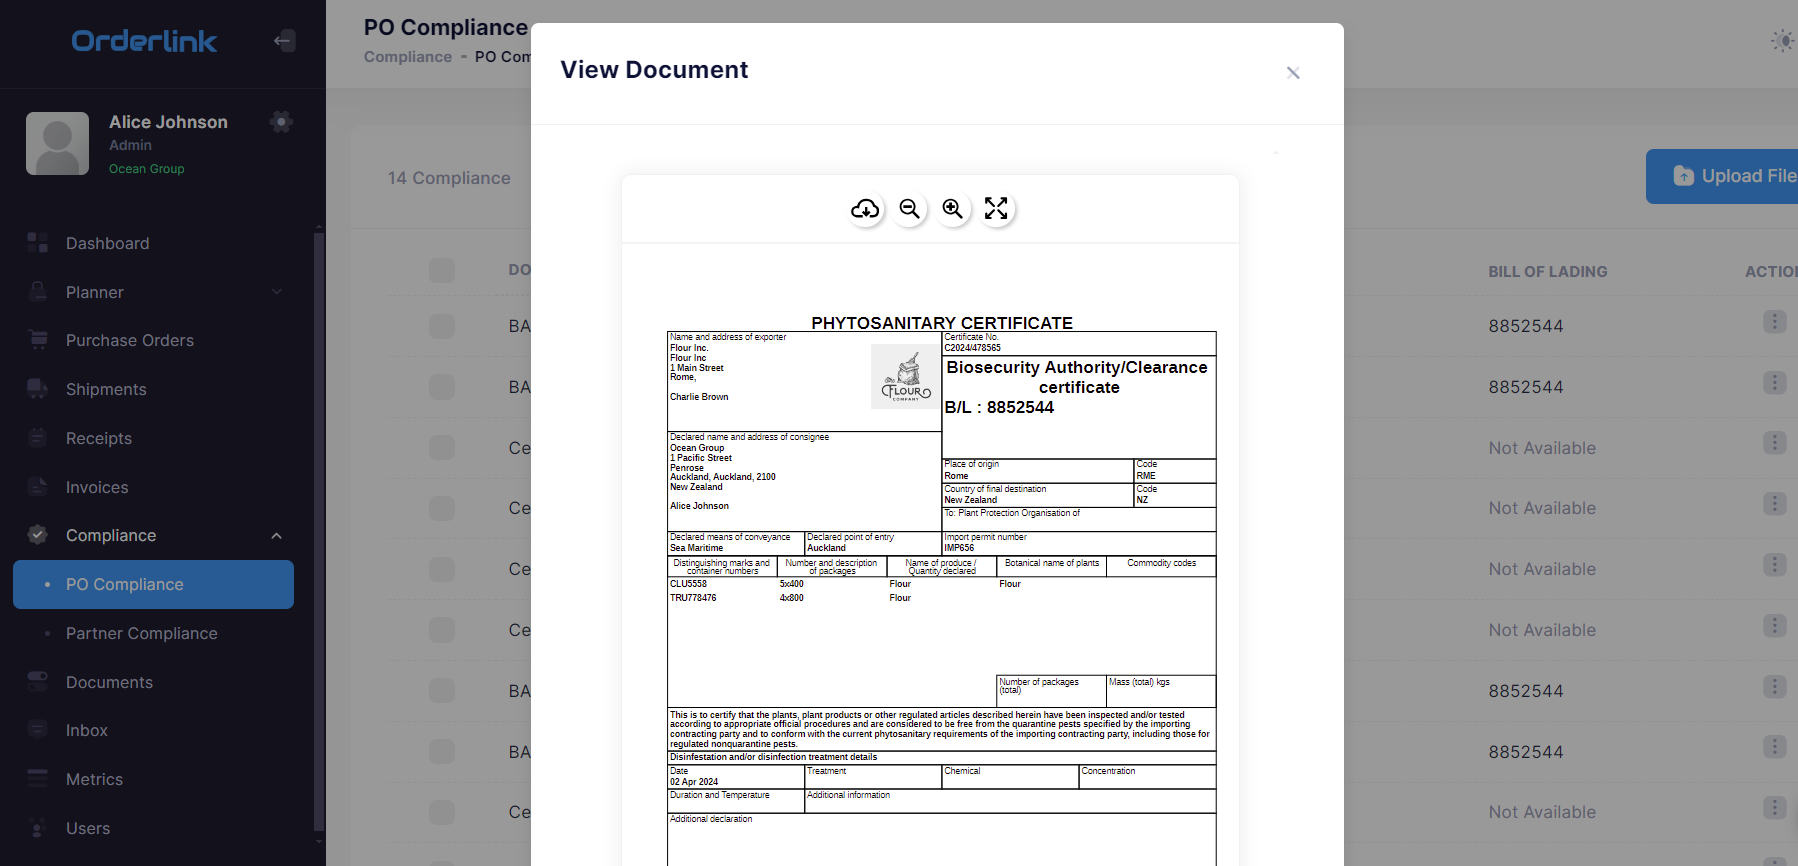Check the first BA row checkbox
The image size is (1798, 866).
click(x=442, y=326)
